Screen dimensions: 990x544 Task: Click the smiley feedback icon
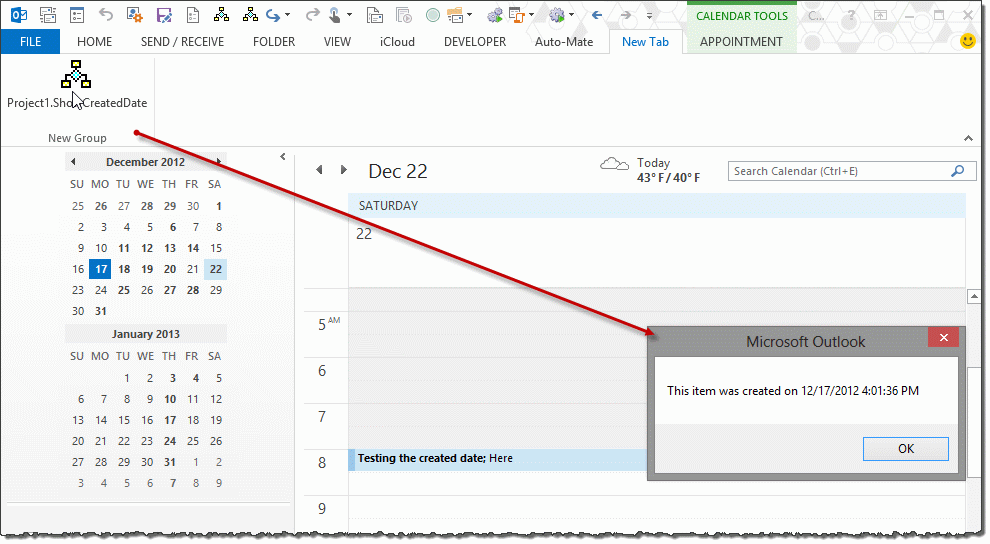point(967,42)
